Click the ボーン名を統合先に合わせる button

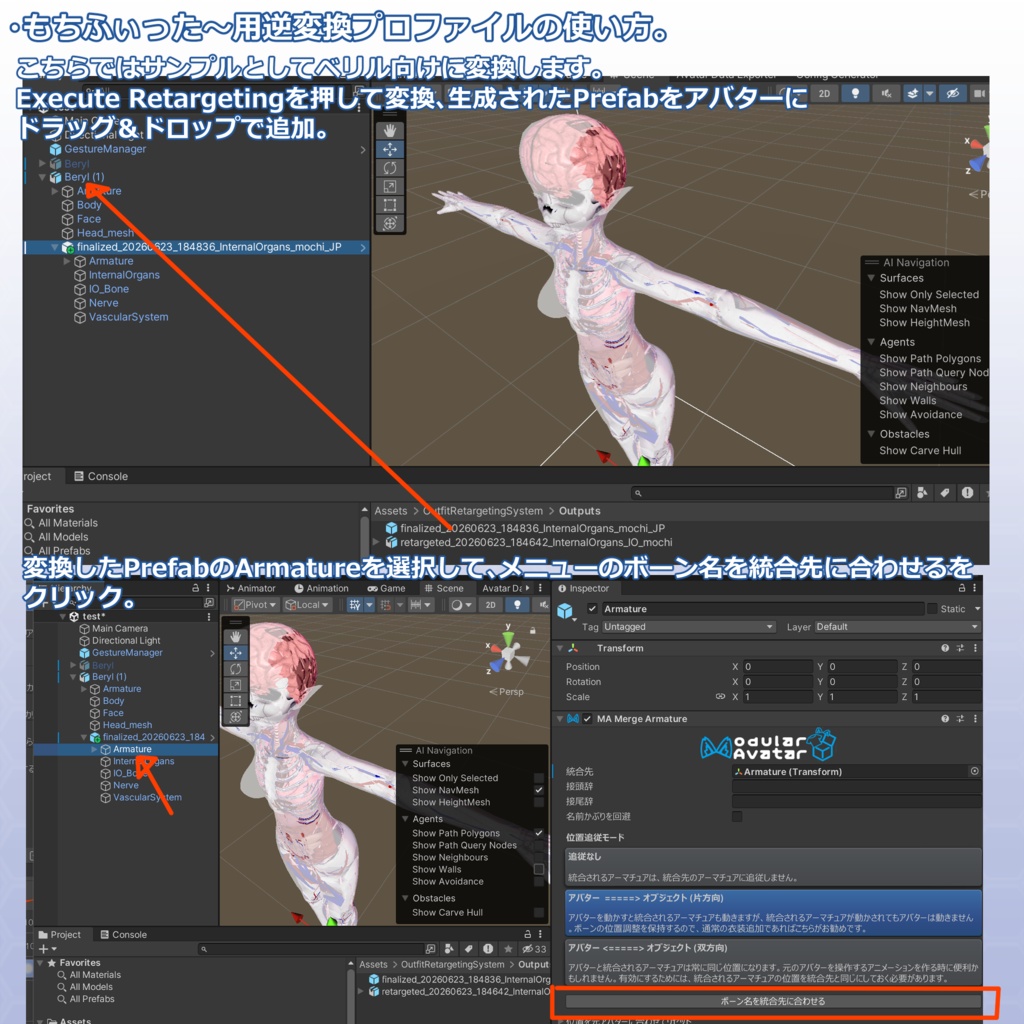click(773, 1001)
